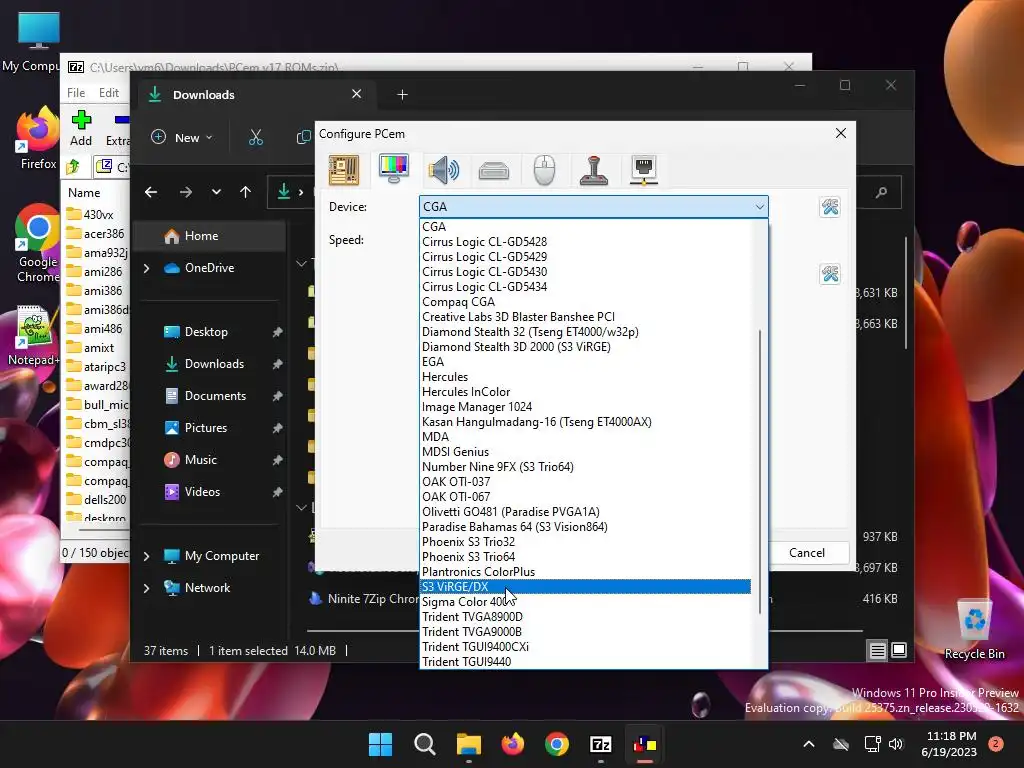The height and width of the screenshot is (768, 1024).
Task: Open recent locations chevron in Explorer
Action: [x=216, y=192]
